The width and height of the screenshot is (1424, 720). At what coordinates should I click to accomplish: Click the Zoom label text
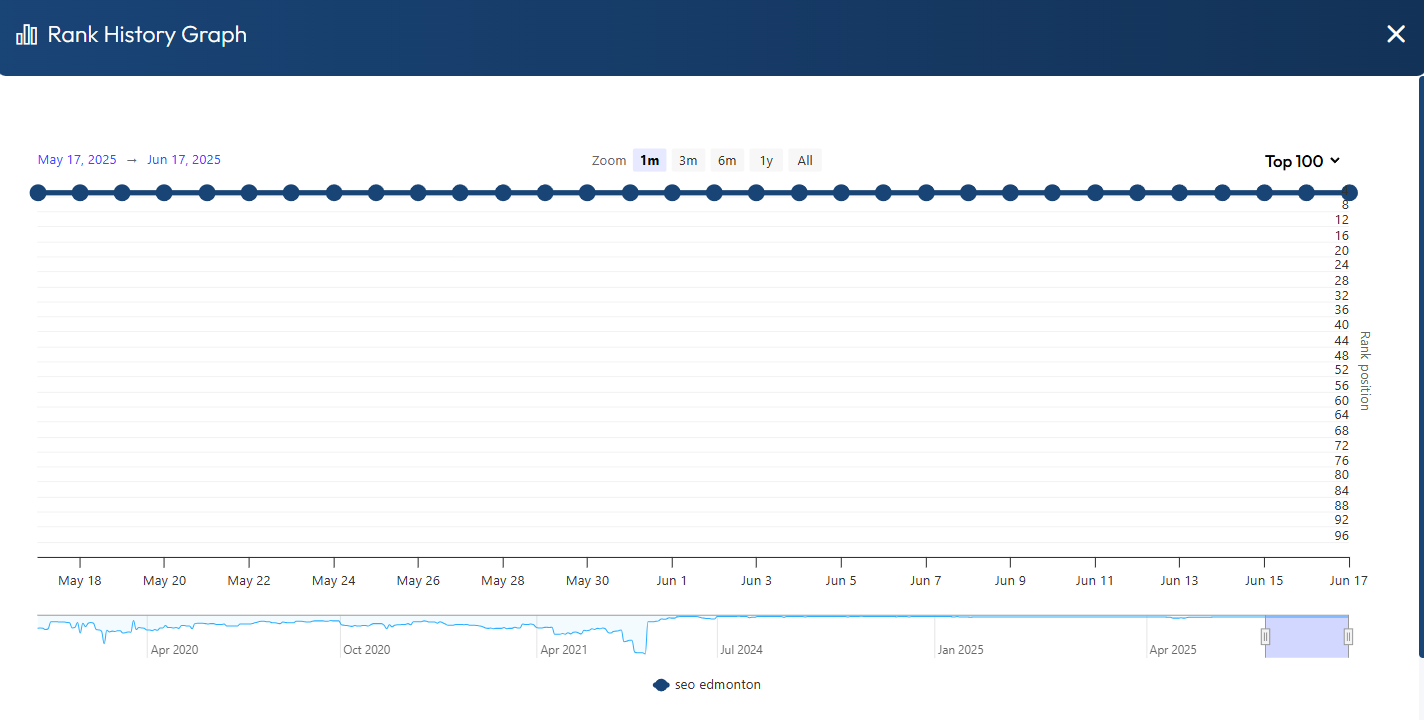[609, 160]
